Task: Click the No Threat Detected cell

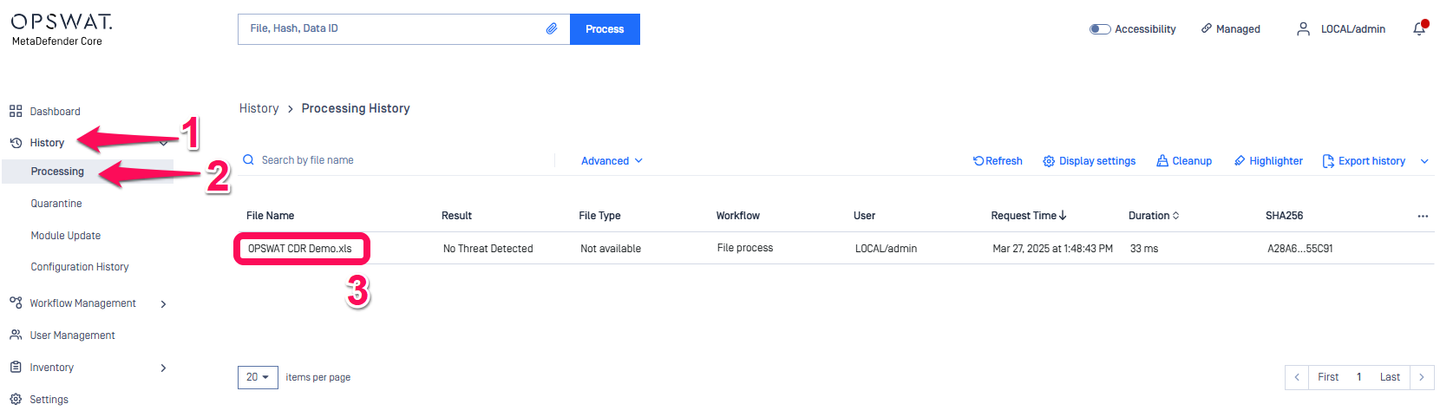Action: 488,248
